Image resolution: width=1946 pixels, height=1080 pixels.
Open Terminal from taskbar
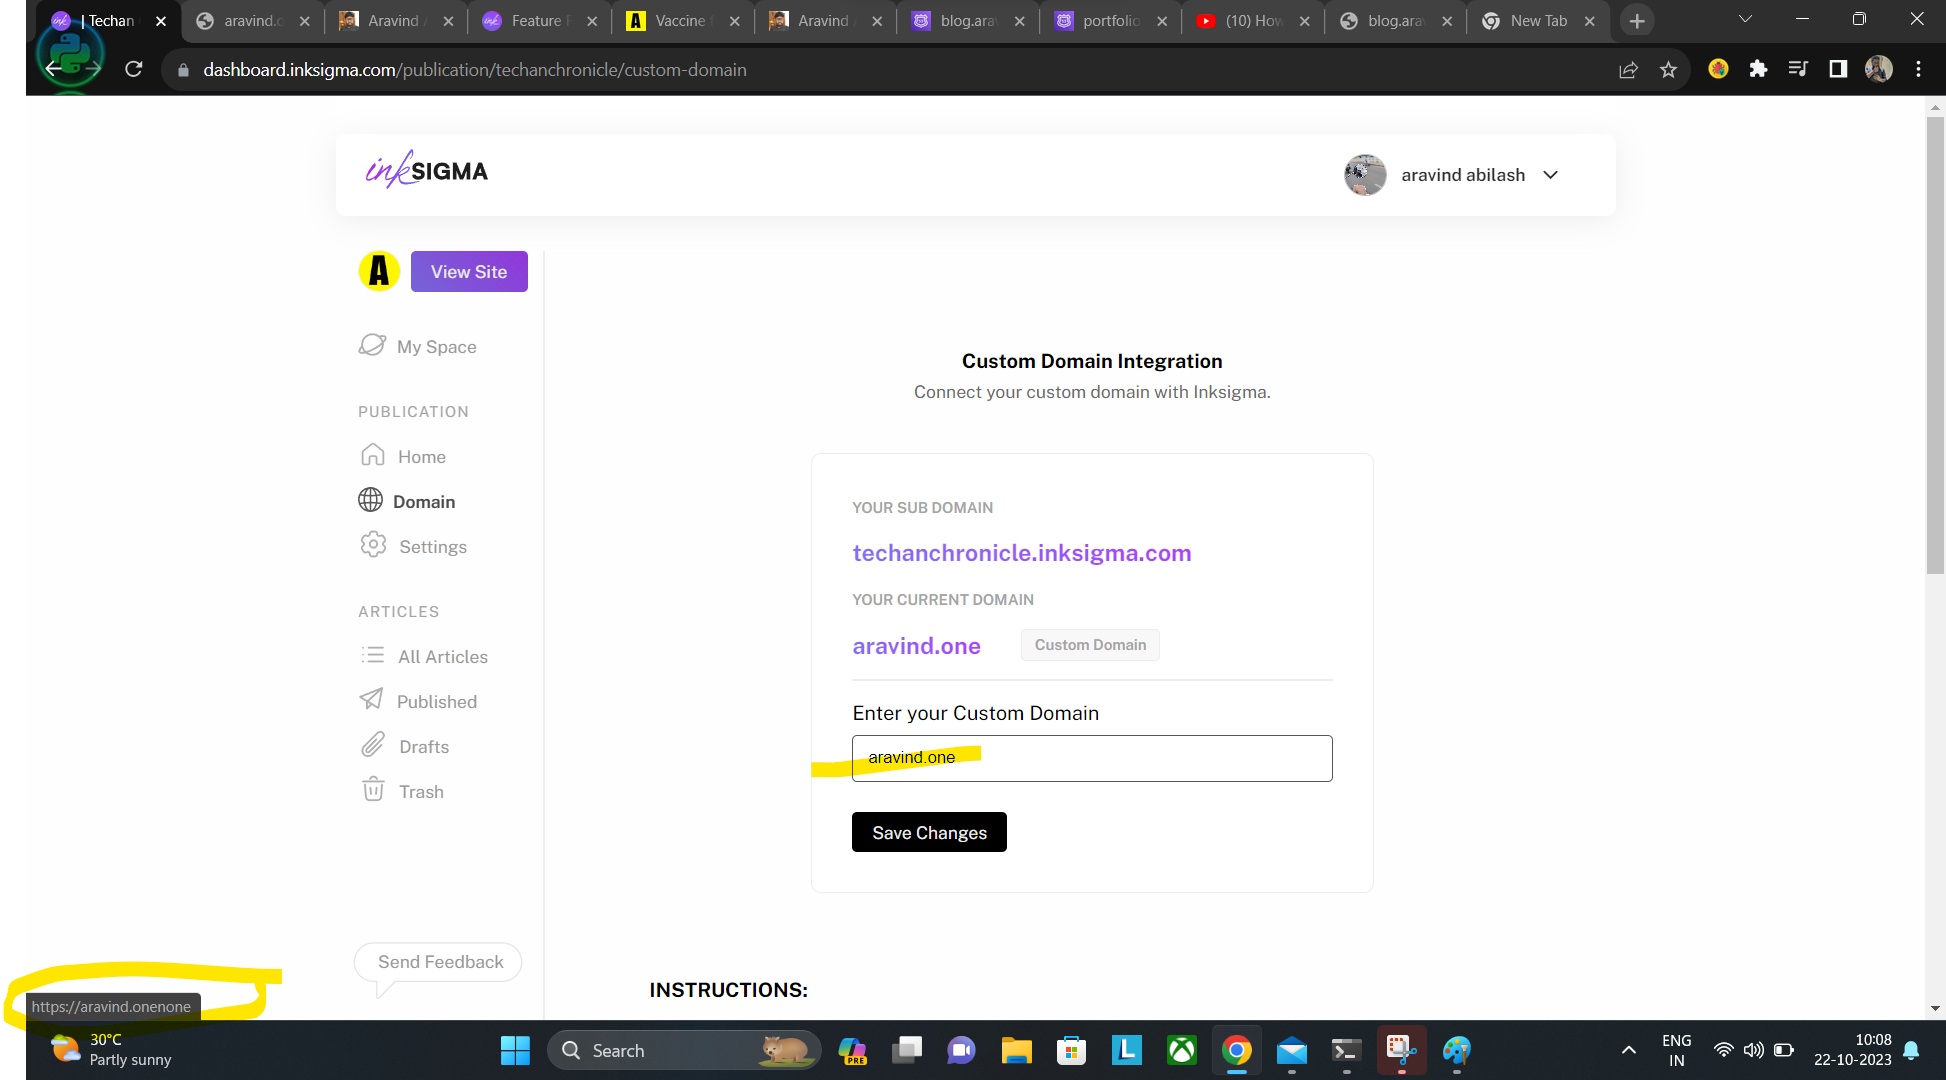[1347, 1050]
